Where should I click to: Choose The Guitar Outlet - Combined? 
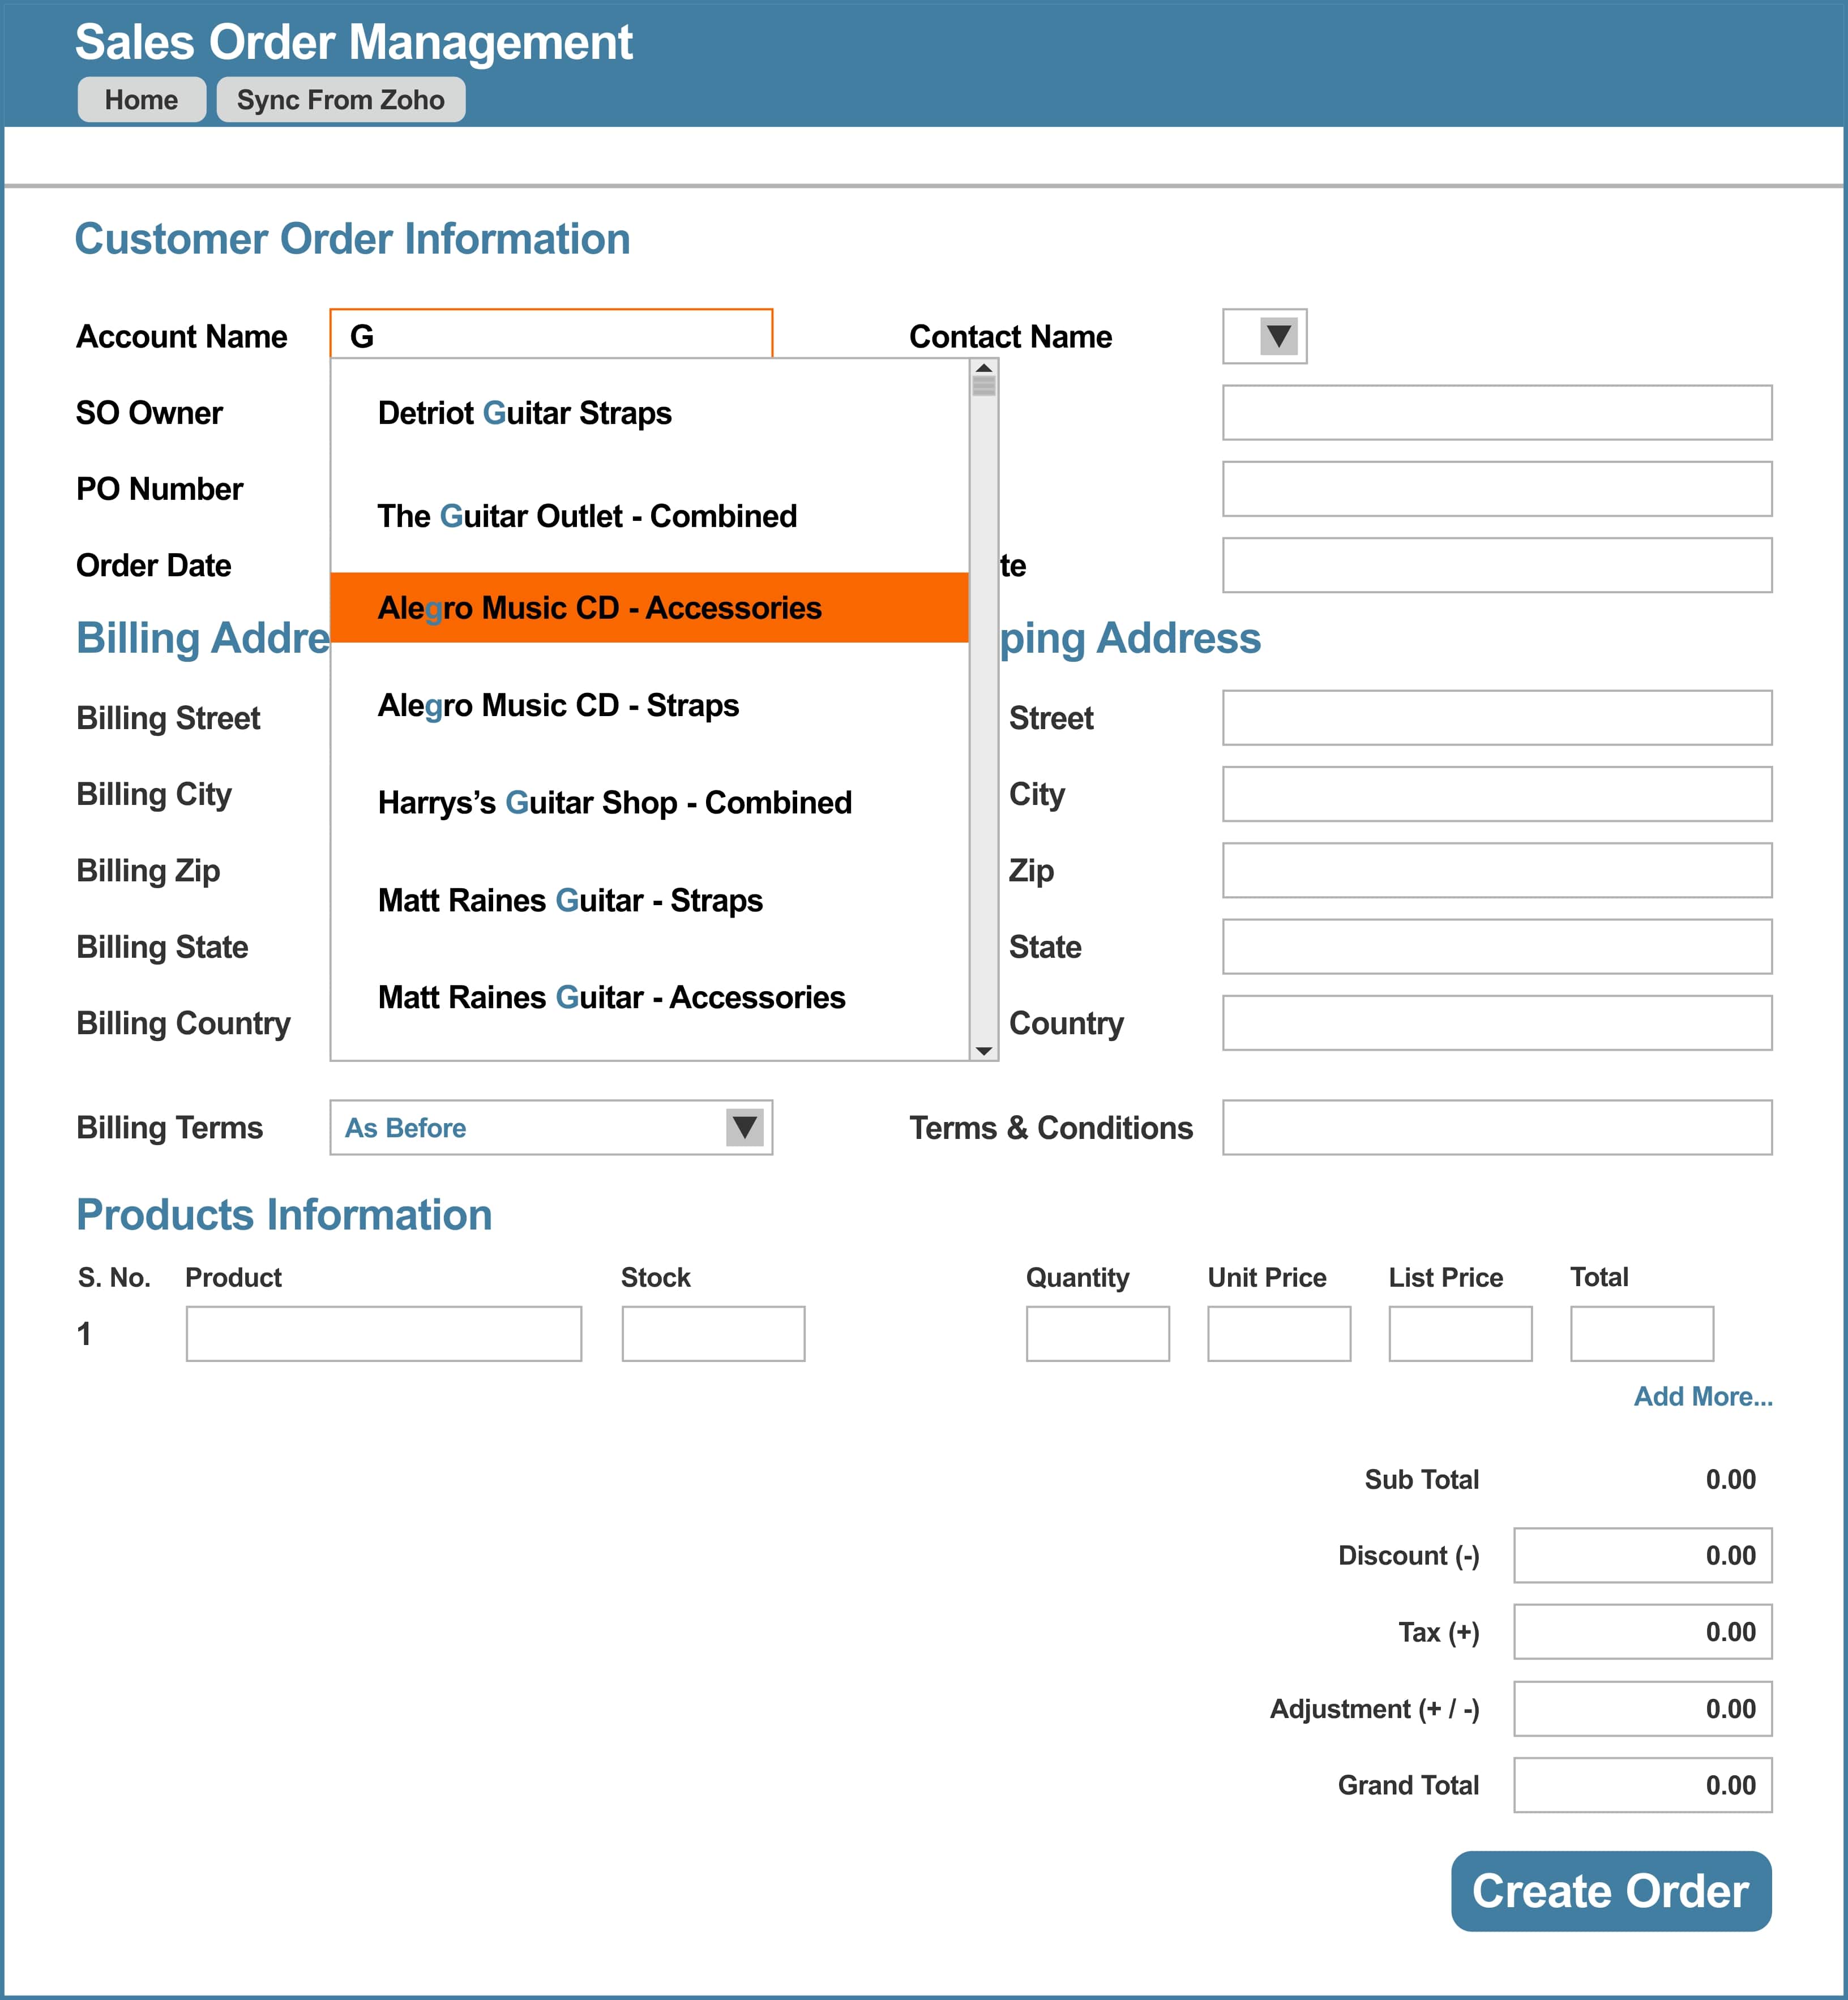coord(587,516)
